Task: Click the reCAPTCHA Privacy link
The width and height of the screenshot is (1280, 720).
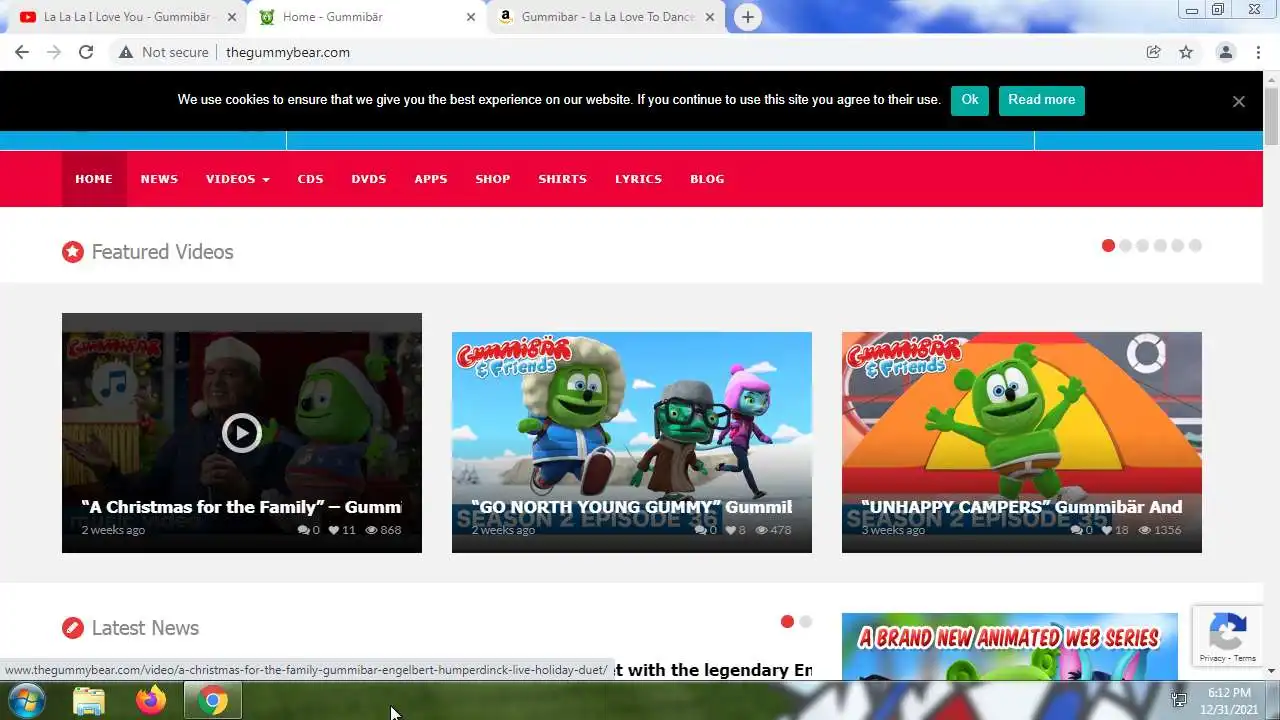Action: tap(1213, 658)
